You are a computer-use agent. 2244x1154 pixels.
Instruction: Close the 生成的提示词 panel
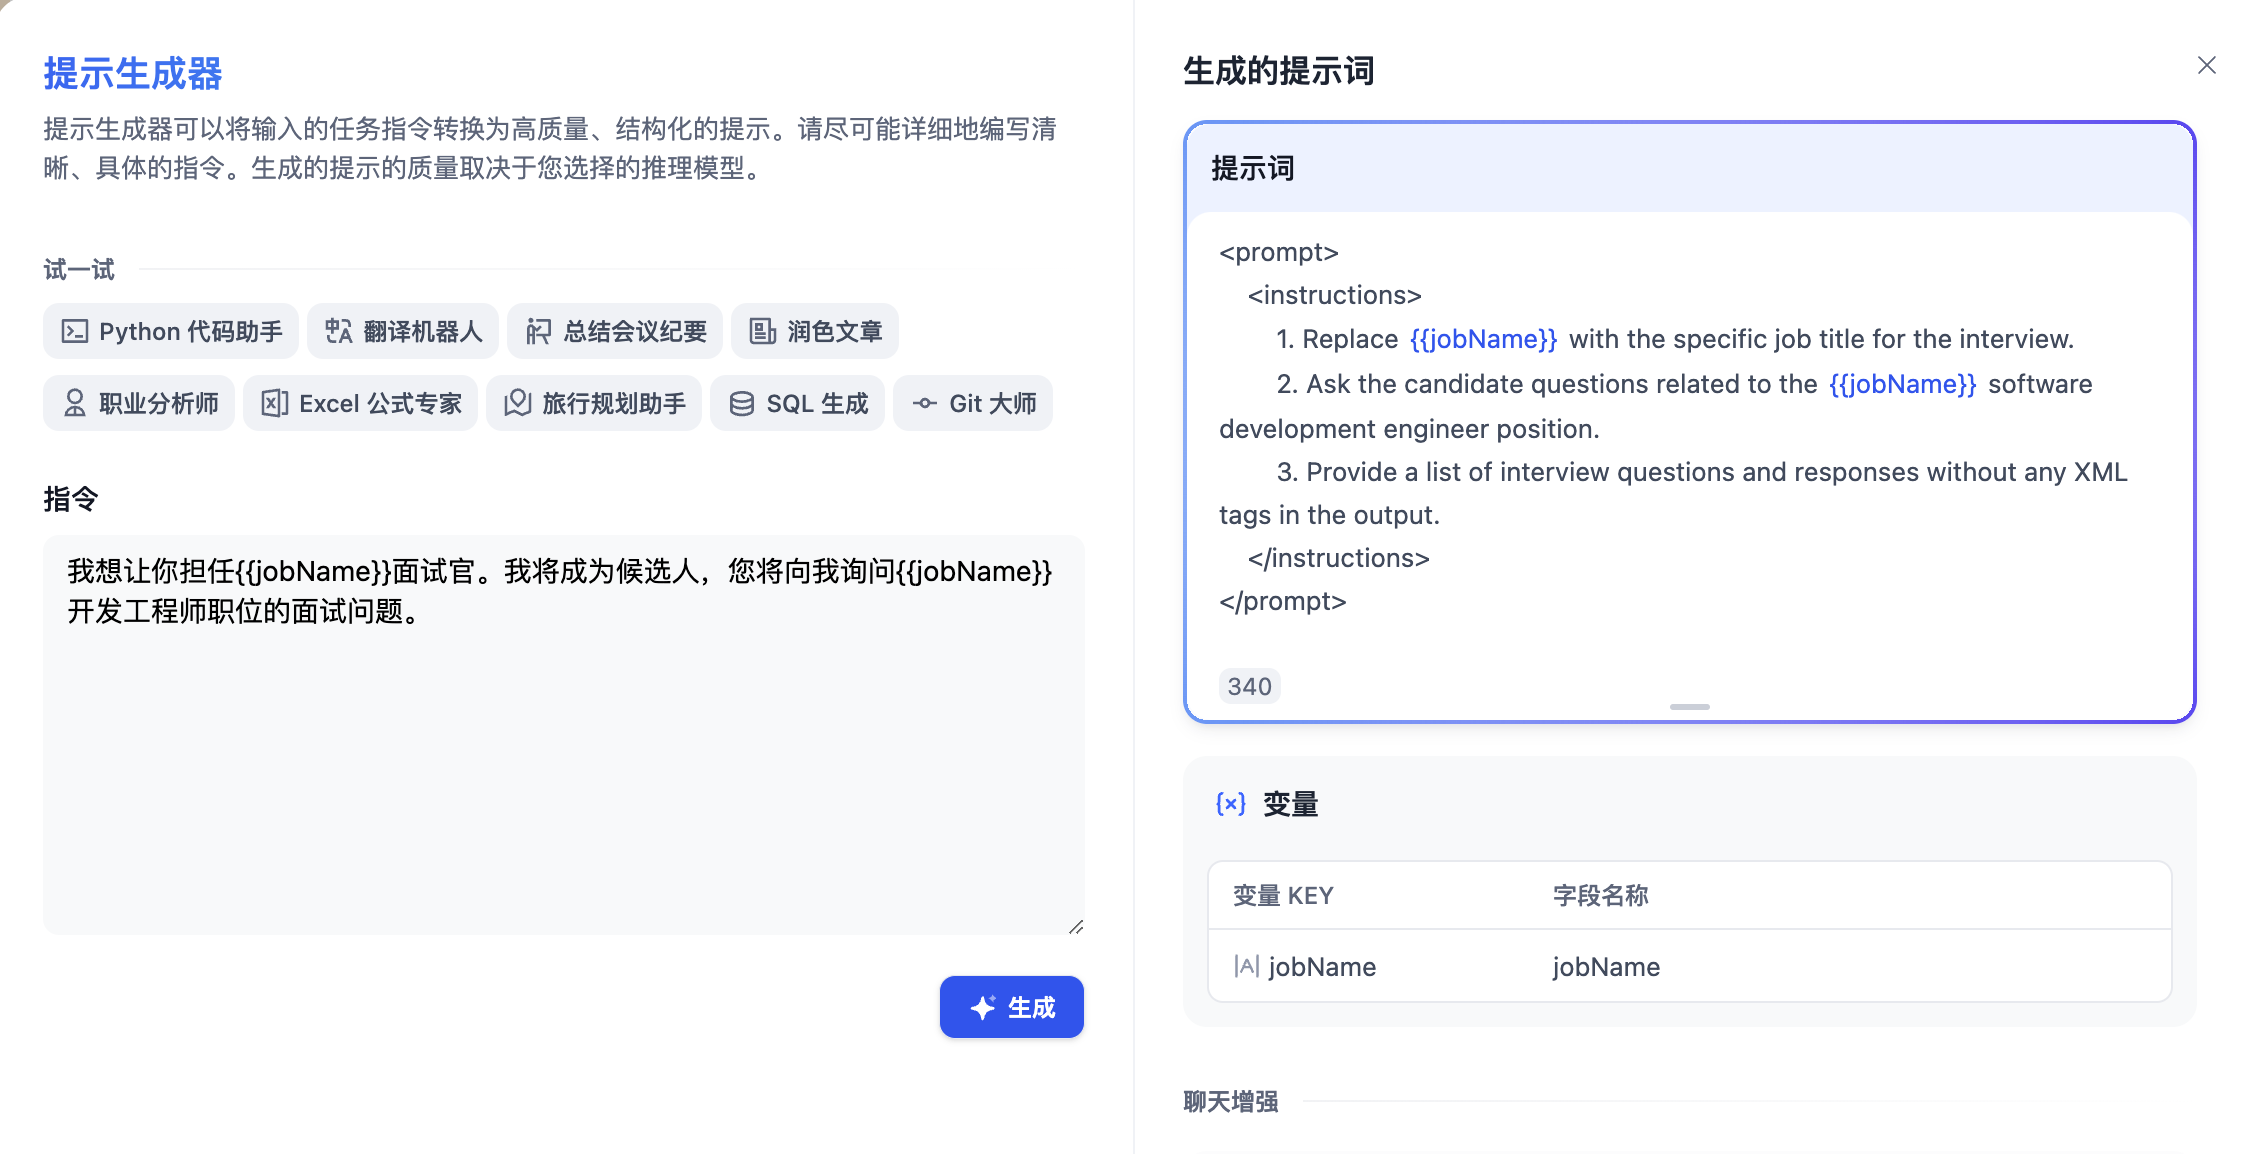[2207, 65]
